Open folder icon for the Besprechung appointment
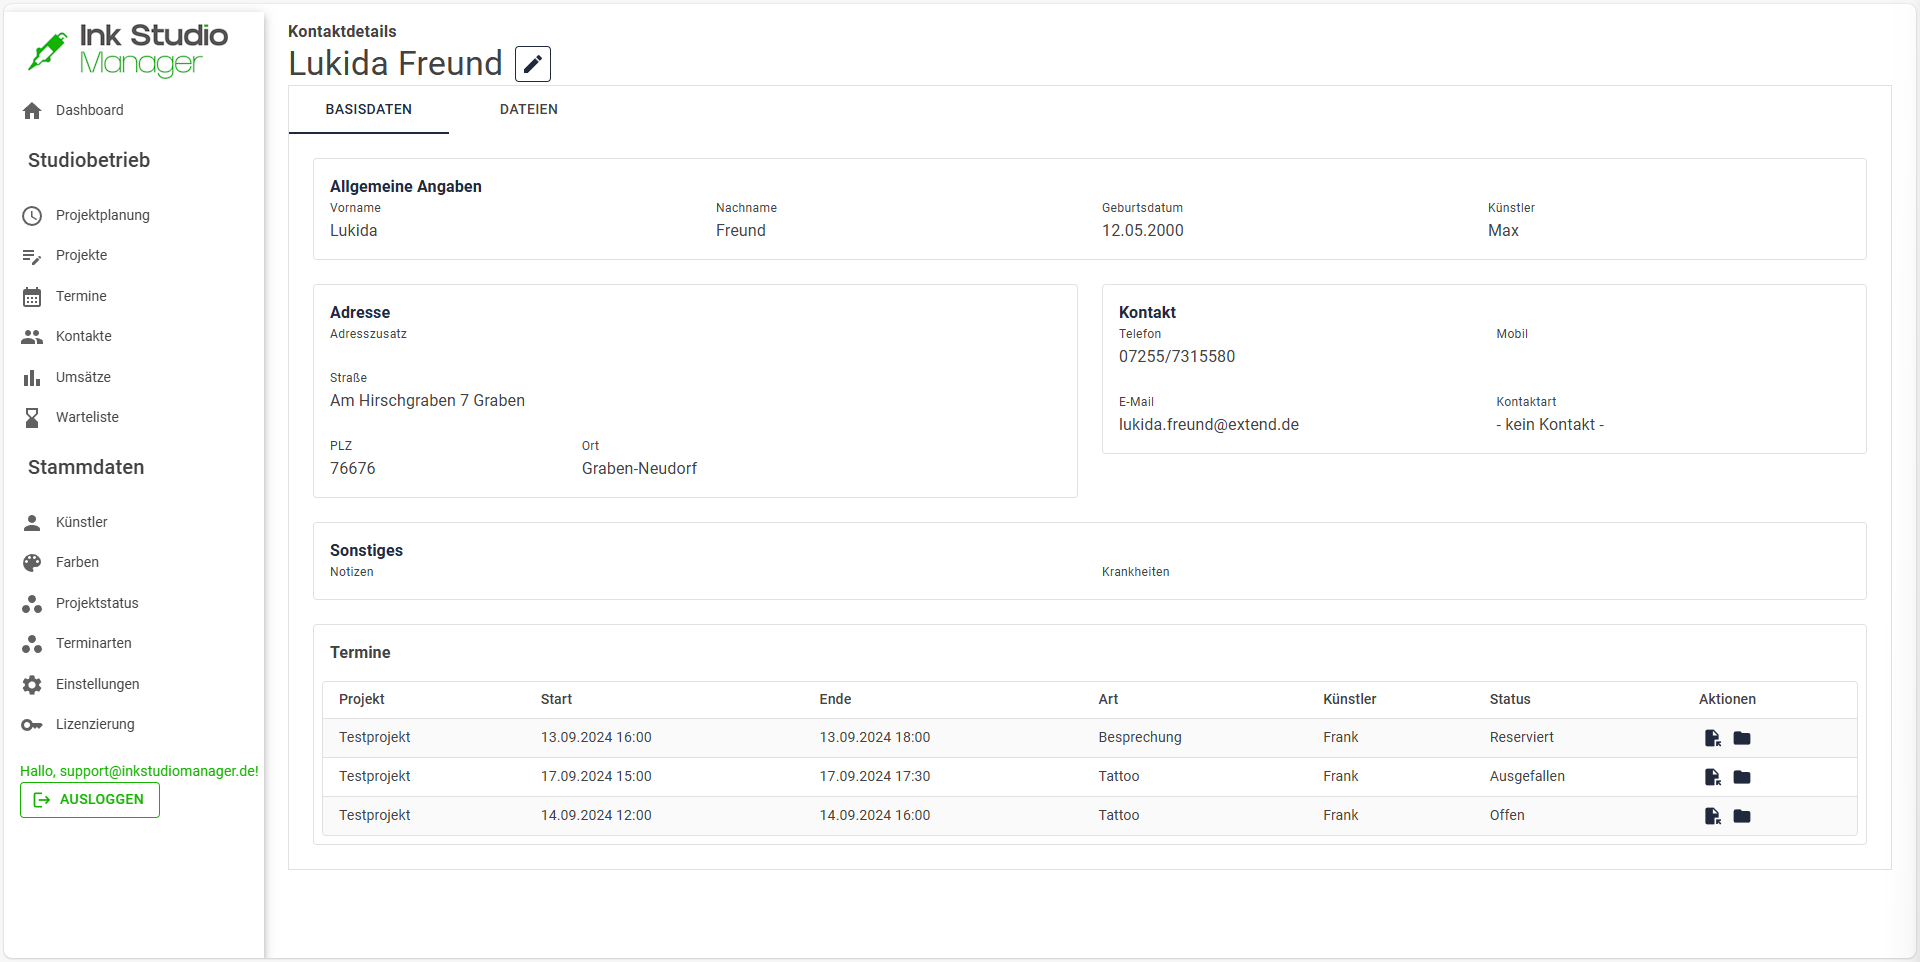 [x=1742, y=738]
